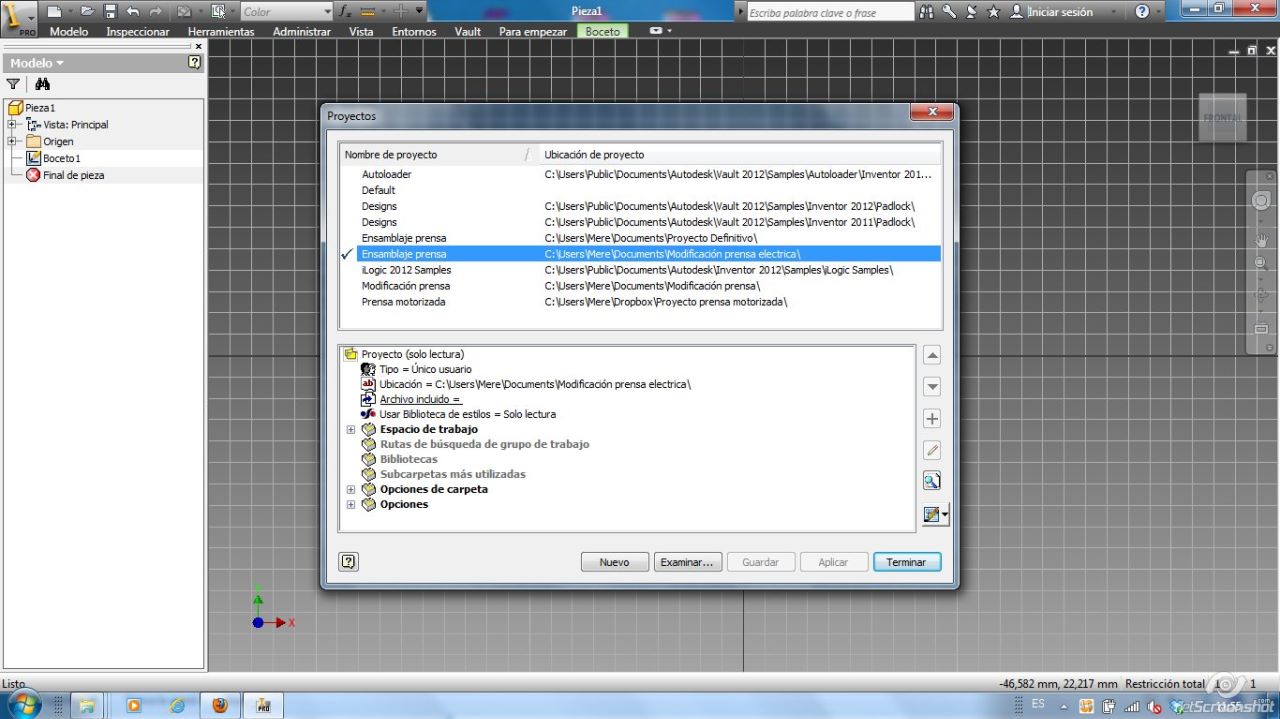Click the Final de pieza browser item
This screenshot has height=719, width=1280.
click(74, 175)
